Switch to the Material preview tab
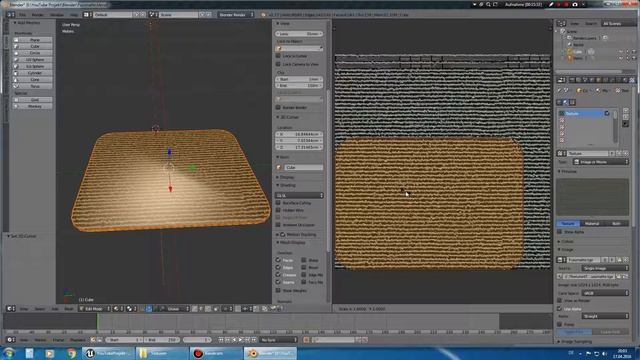The width and height of the screenshot is (640, 360). [592, 224]
